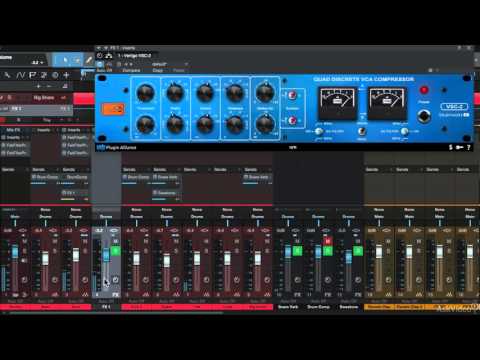
Task: Click the orange Vertigo logo on the compressor
Action: (x=113, y=109)
